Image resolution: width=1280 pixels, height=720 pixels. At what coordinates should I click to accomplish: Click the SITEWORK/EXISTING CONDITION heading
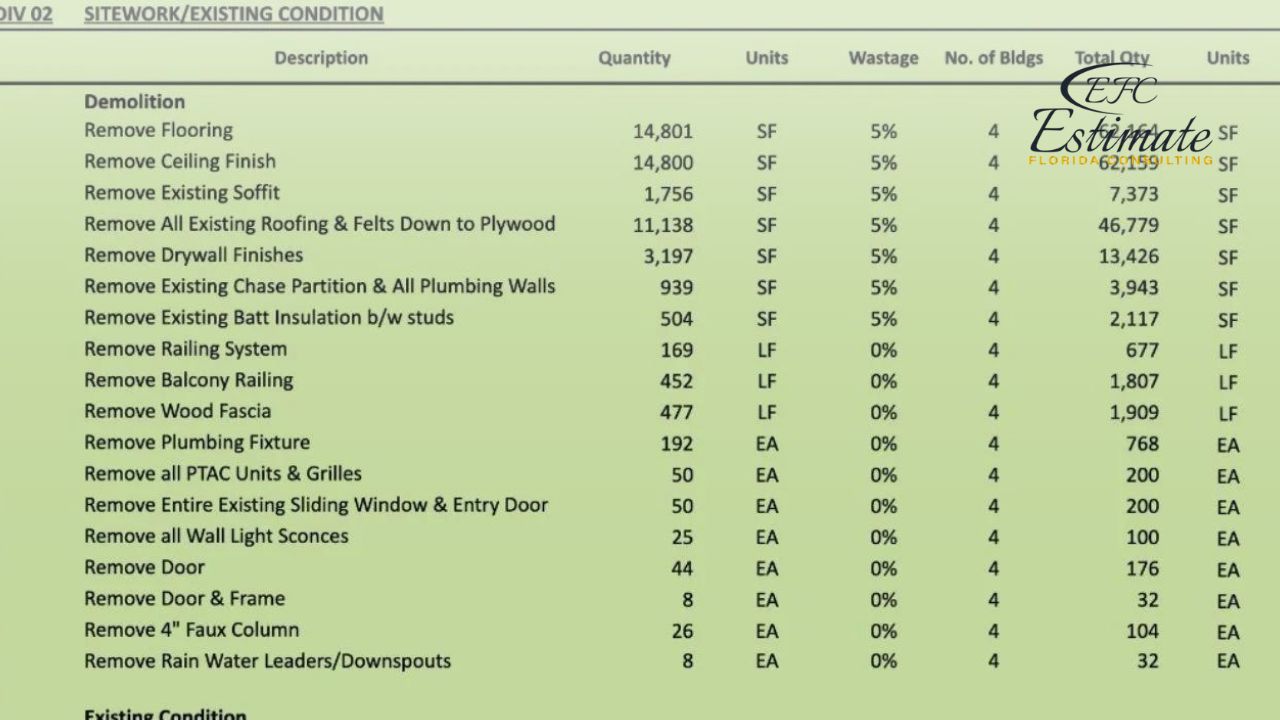pos(233,14)
